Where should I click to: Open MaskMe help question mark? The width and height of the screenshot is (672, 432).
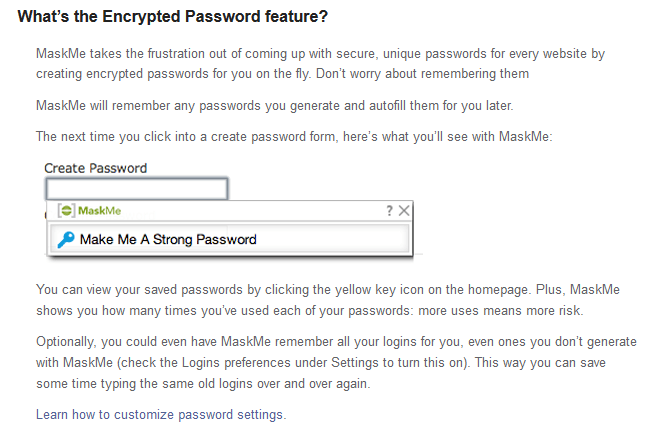pyautogui.click(x=389, y=211)
